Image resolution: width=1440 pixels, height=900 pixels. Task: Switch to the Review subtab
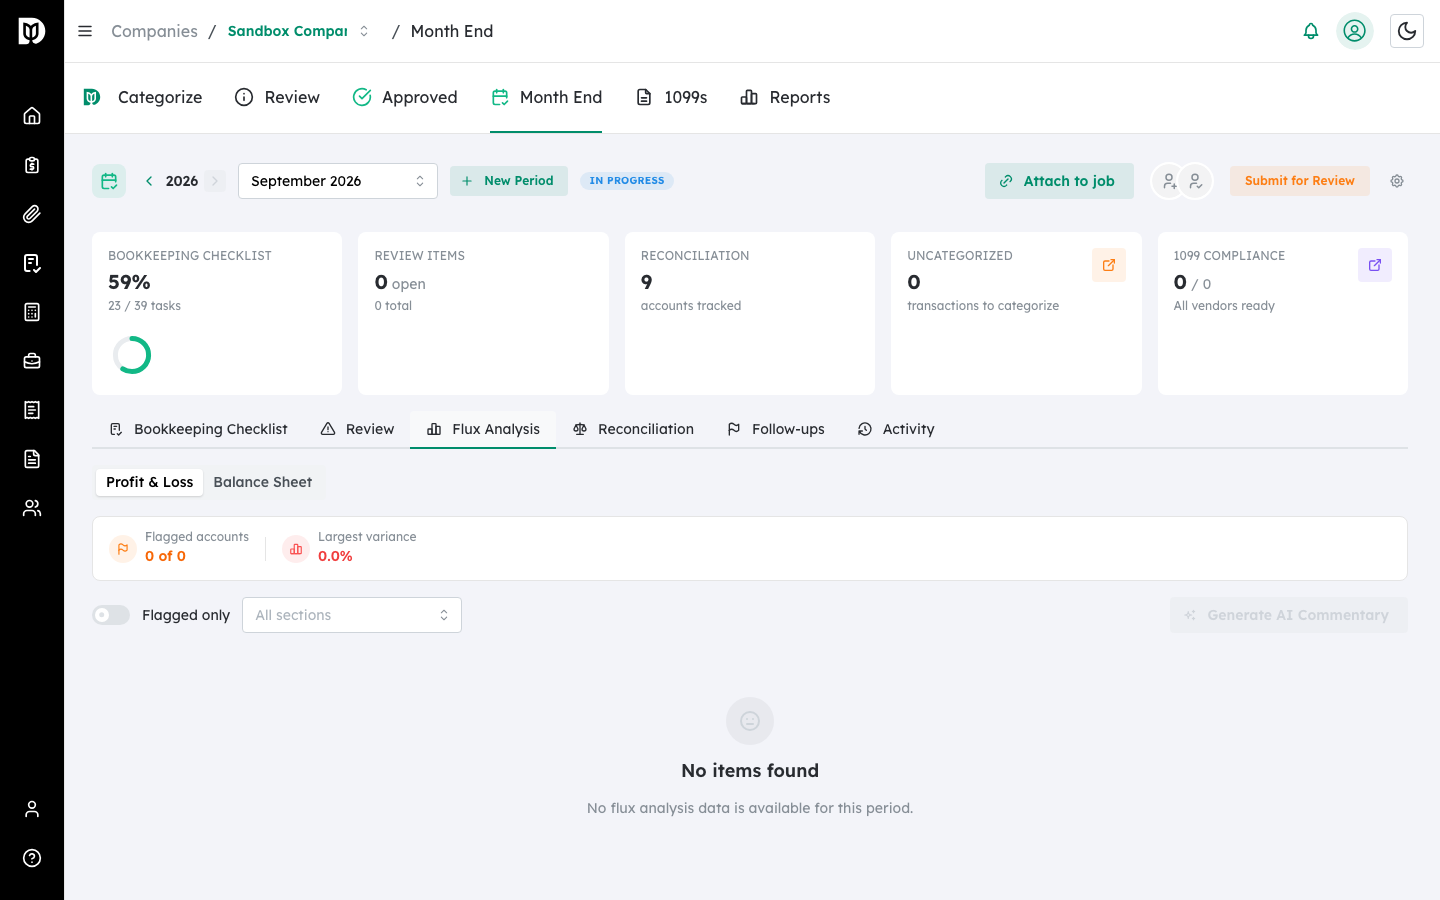pos(357,429)
